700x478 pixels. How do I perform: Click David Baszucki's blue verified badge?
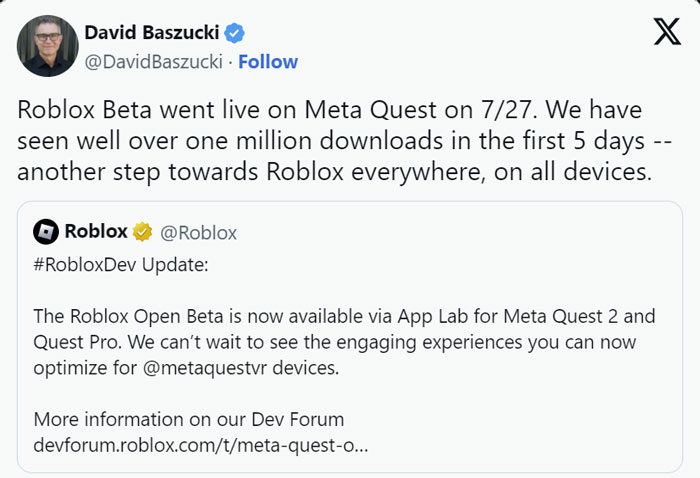point(234,33)
